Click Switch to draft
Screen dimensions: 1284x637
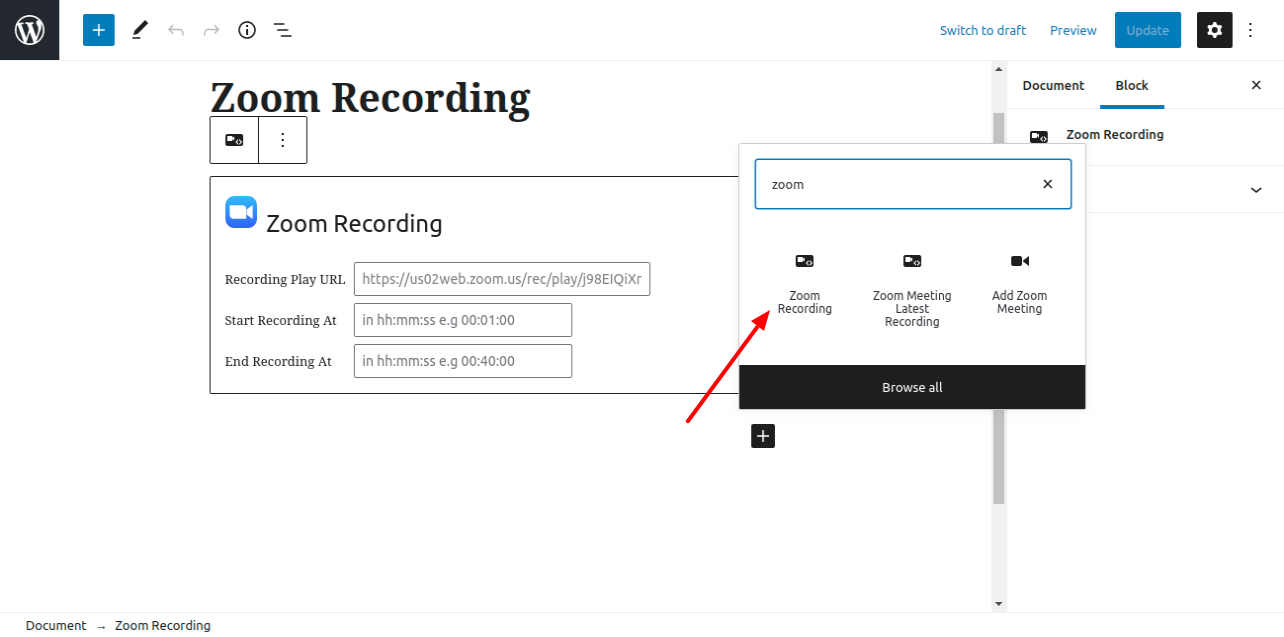pyautogui.click(x=983, y=30)
